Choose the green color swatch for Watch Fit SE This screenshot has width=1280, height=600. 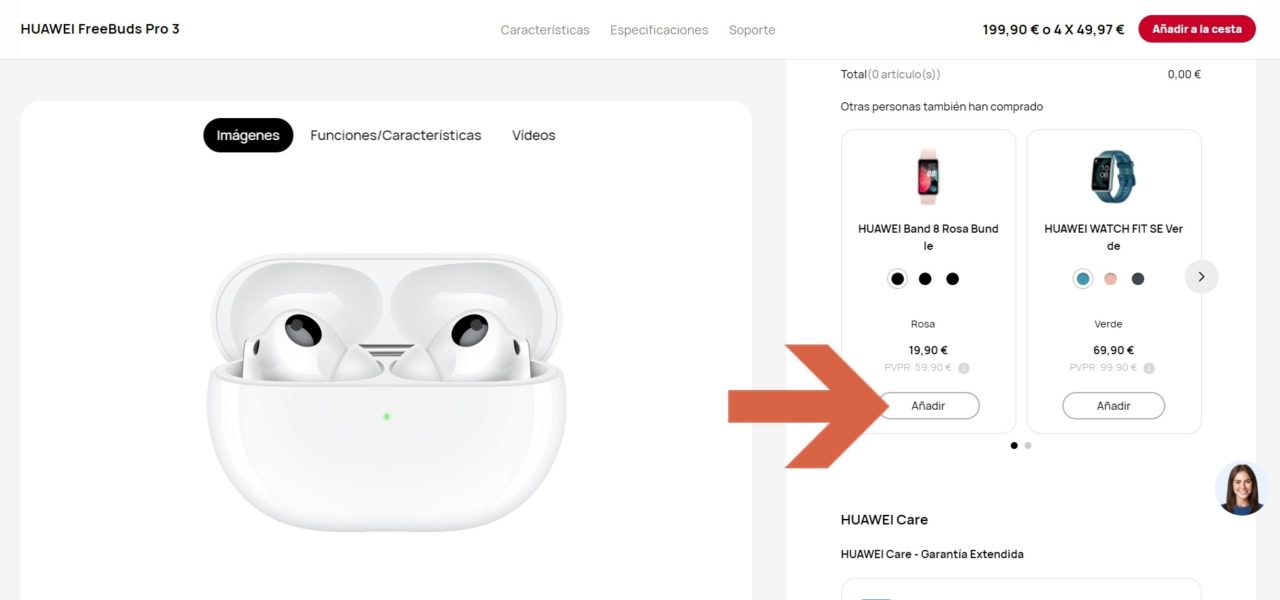click(x=1082, y=279)
